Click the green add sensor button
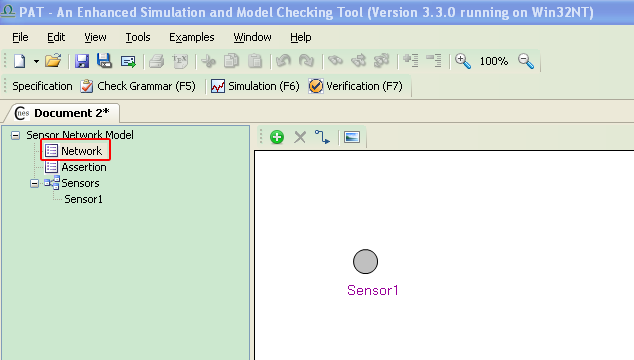 coord(277,137)
